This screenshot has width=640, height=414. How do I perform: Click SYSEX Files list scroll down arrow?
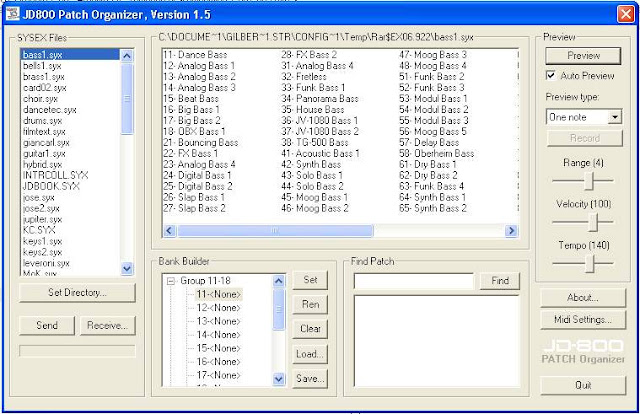(x=127, y=268)
